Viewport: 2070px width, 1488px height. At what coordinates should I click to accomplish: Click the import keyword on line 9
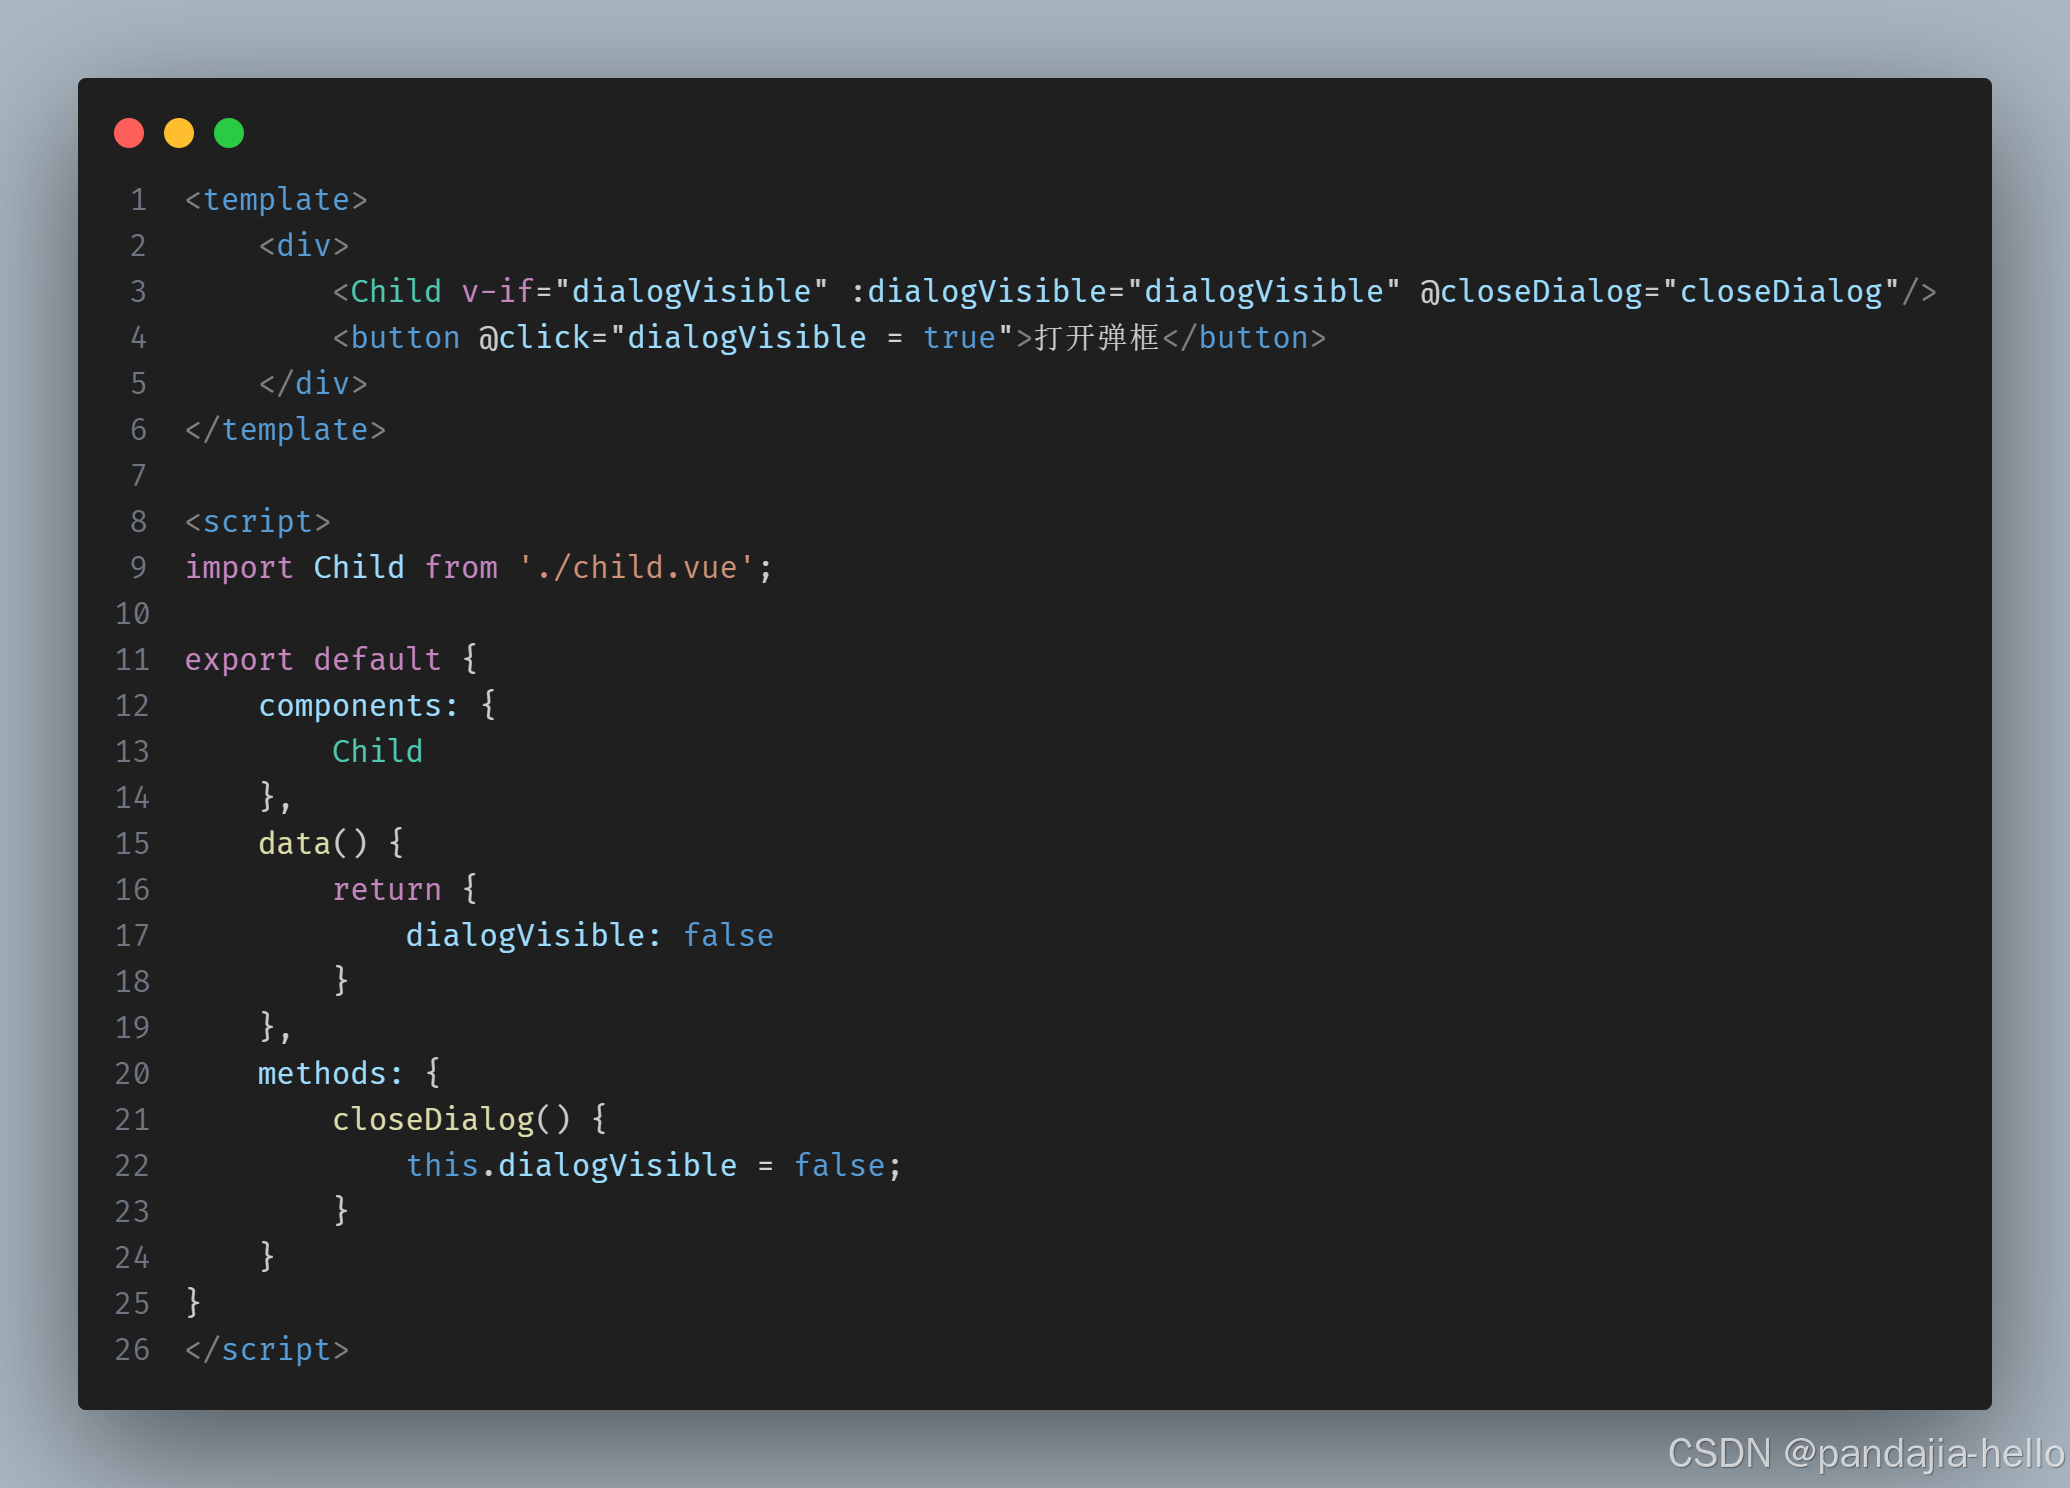pos(239,568)
